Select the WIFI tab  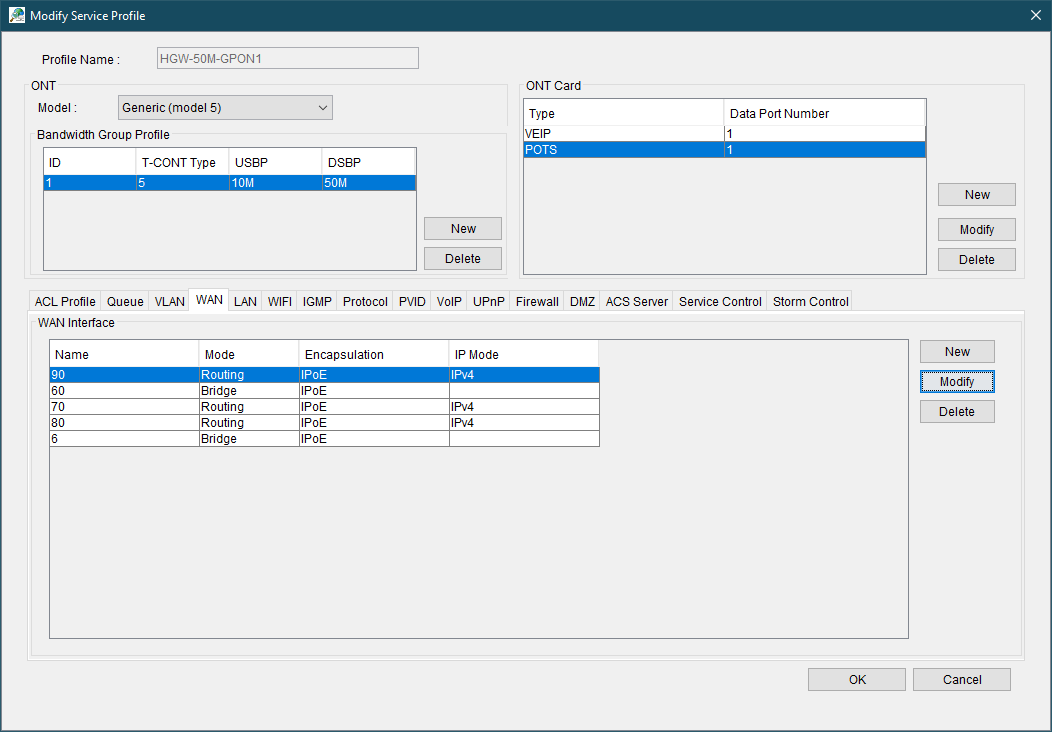pos(279,301)
